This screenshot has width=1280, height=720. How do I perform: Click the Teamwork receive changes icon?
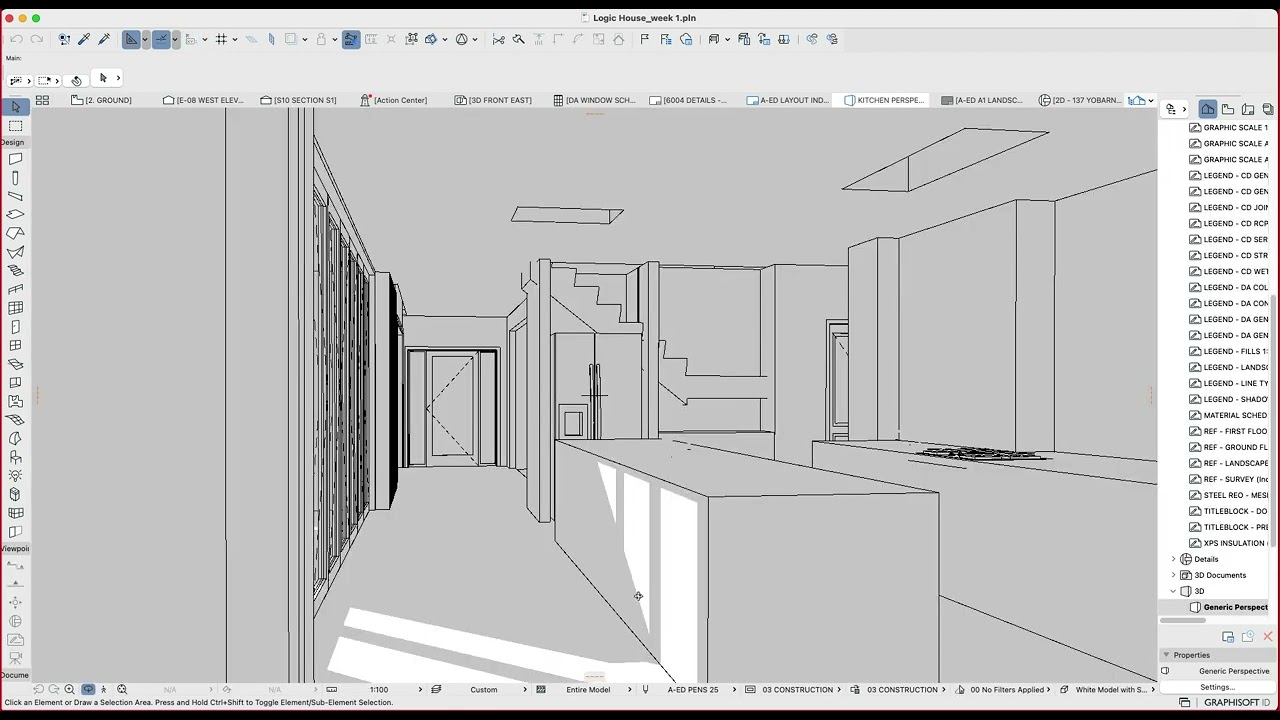pos(832,39)
